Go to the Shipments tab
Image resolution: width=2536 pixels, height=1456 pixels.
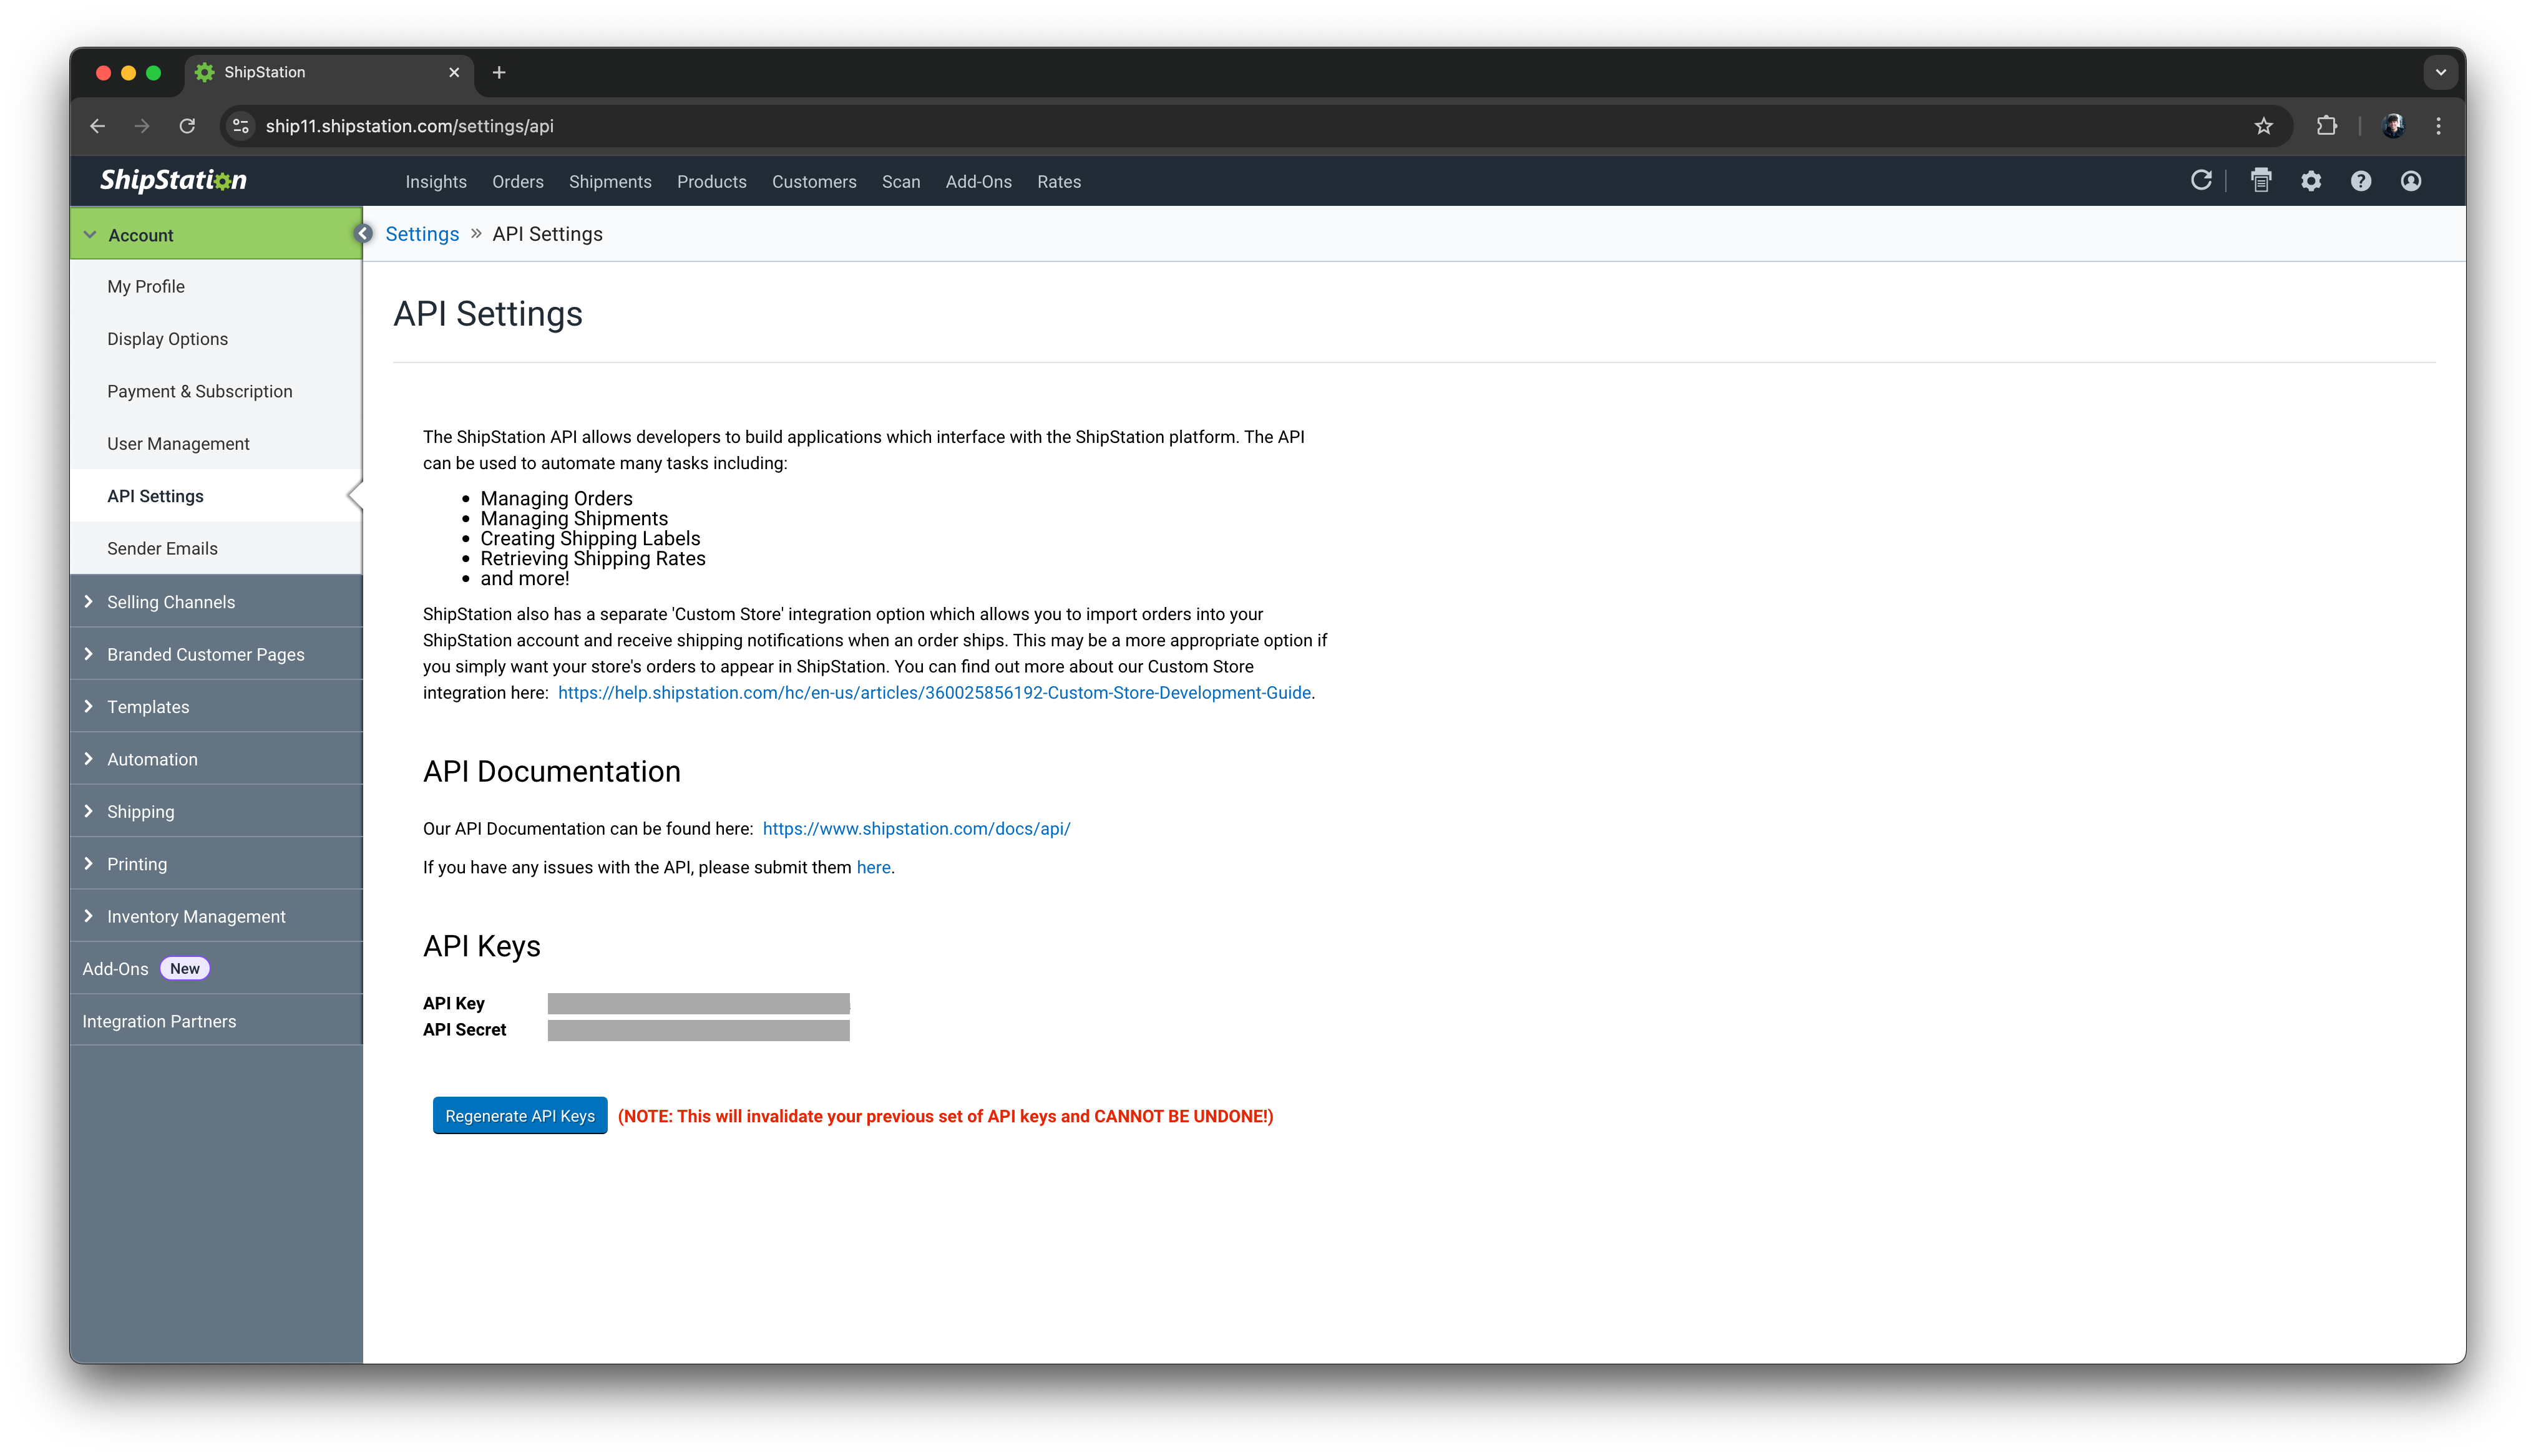609,182
